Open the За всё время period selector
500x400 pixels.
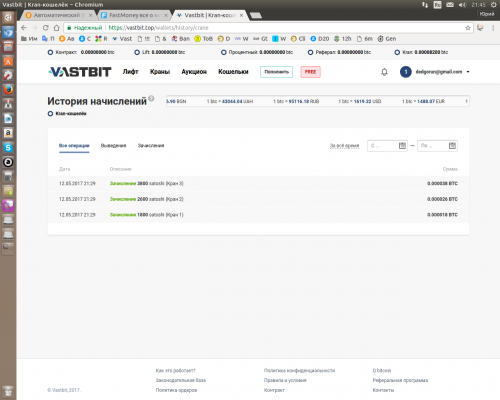point(344,146)
